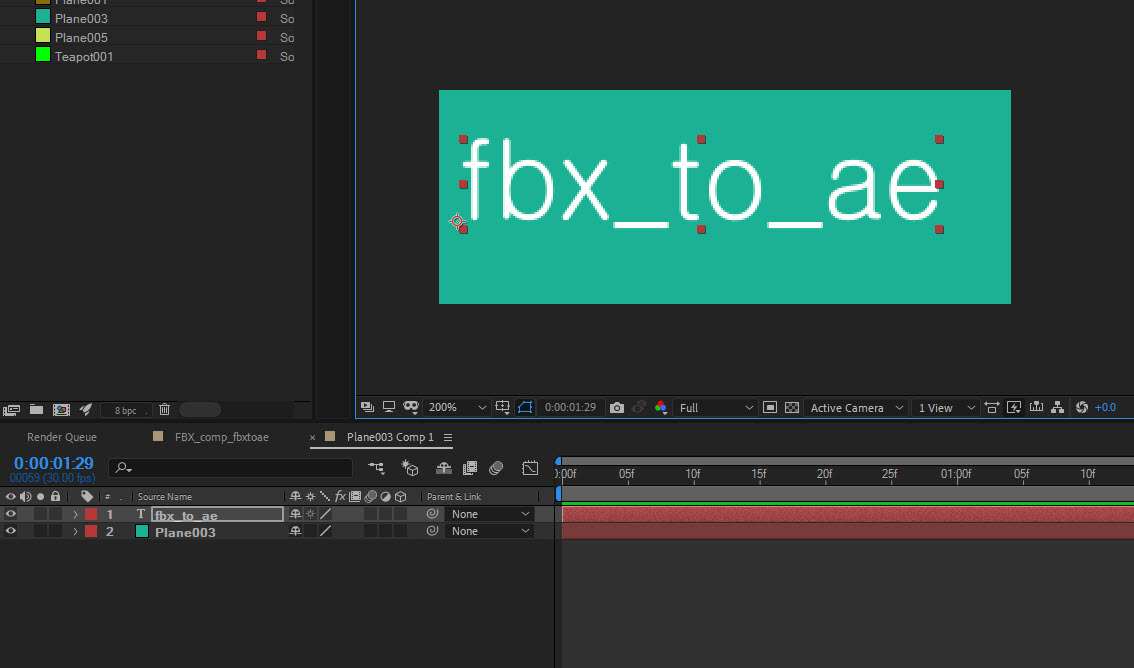The width and height of the screenshot is (1134, 668).
Task: Toggle hide shy layers icon
Action: pyautogui.click(x=443, y=468)
